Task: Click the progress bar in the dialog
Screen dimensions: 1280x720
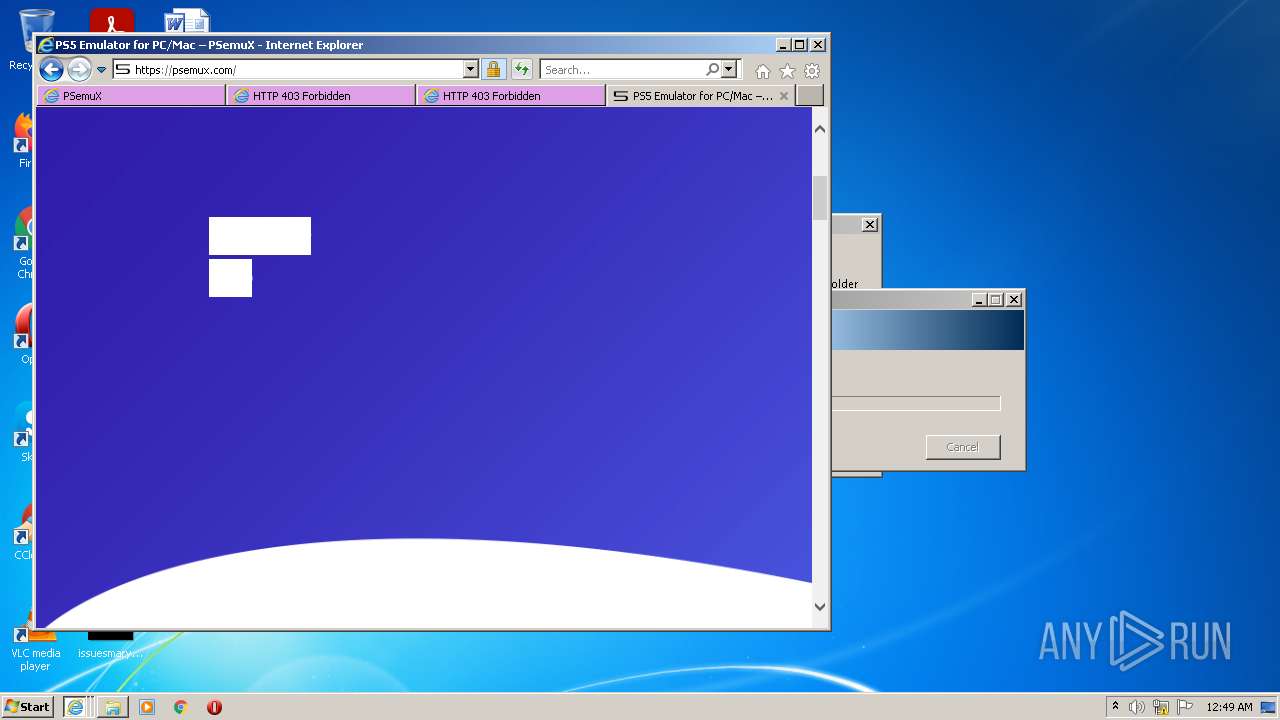Action: [916, 403]
